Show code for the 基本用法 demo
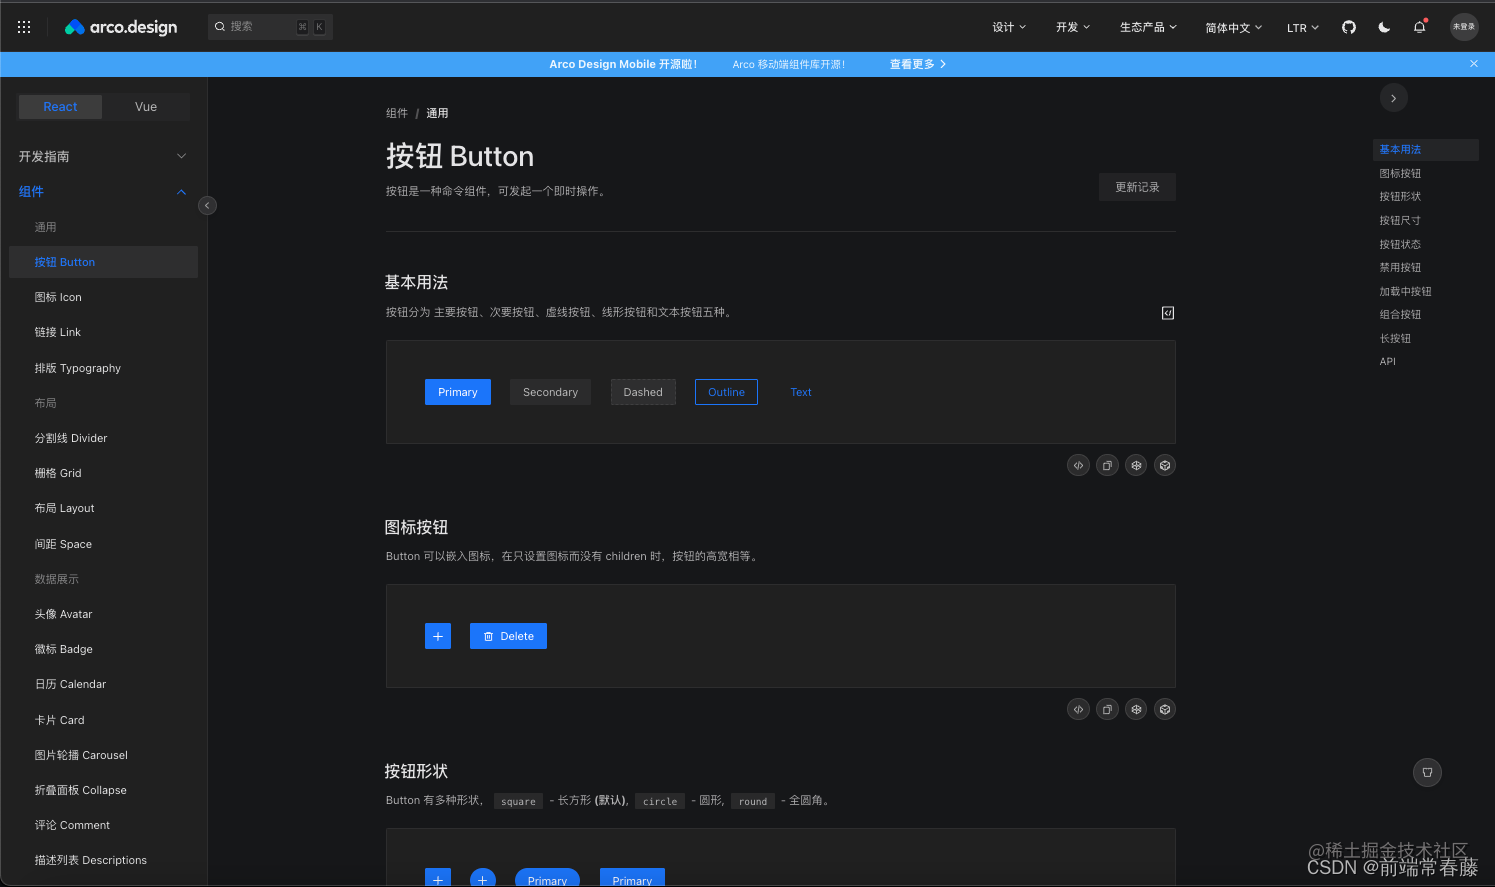The width and height of the screenshot is (1495, 887). (x=1078, y=465)
